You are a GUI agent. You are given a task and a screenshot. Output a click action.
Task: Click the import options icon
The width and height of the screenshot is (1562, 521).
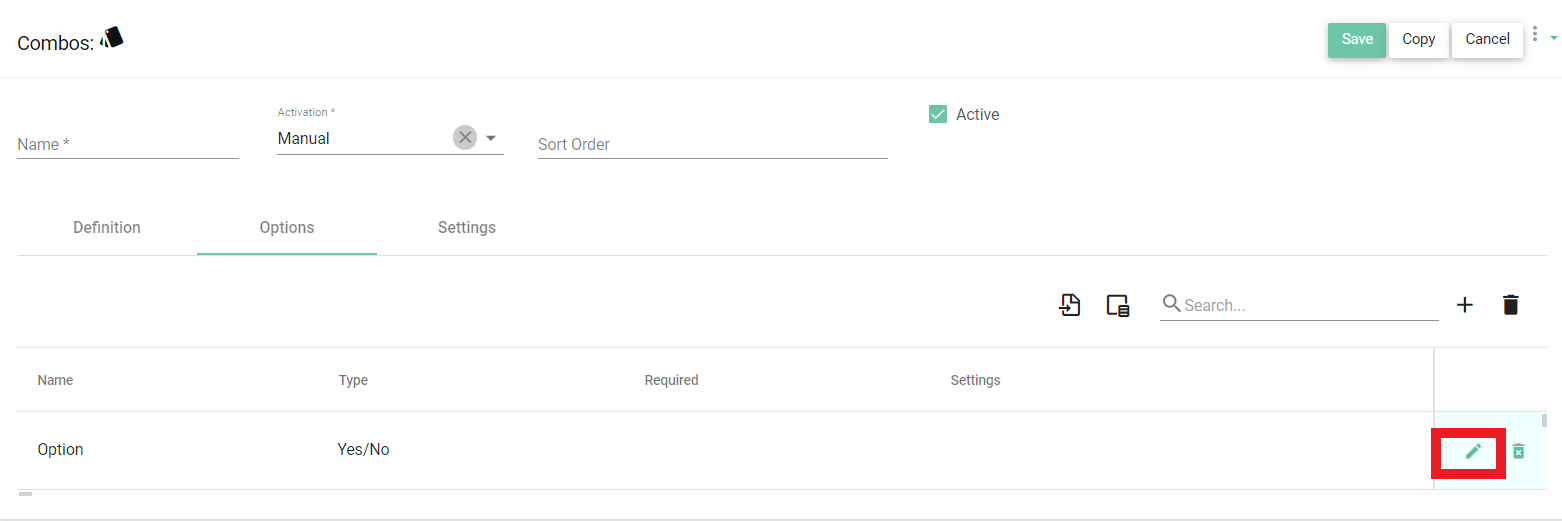pyautogui.click(x=1070, y=305)
